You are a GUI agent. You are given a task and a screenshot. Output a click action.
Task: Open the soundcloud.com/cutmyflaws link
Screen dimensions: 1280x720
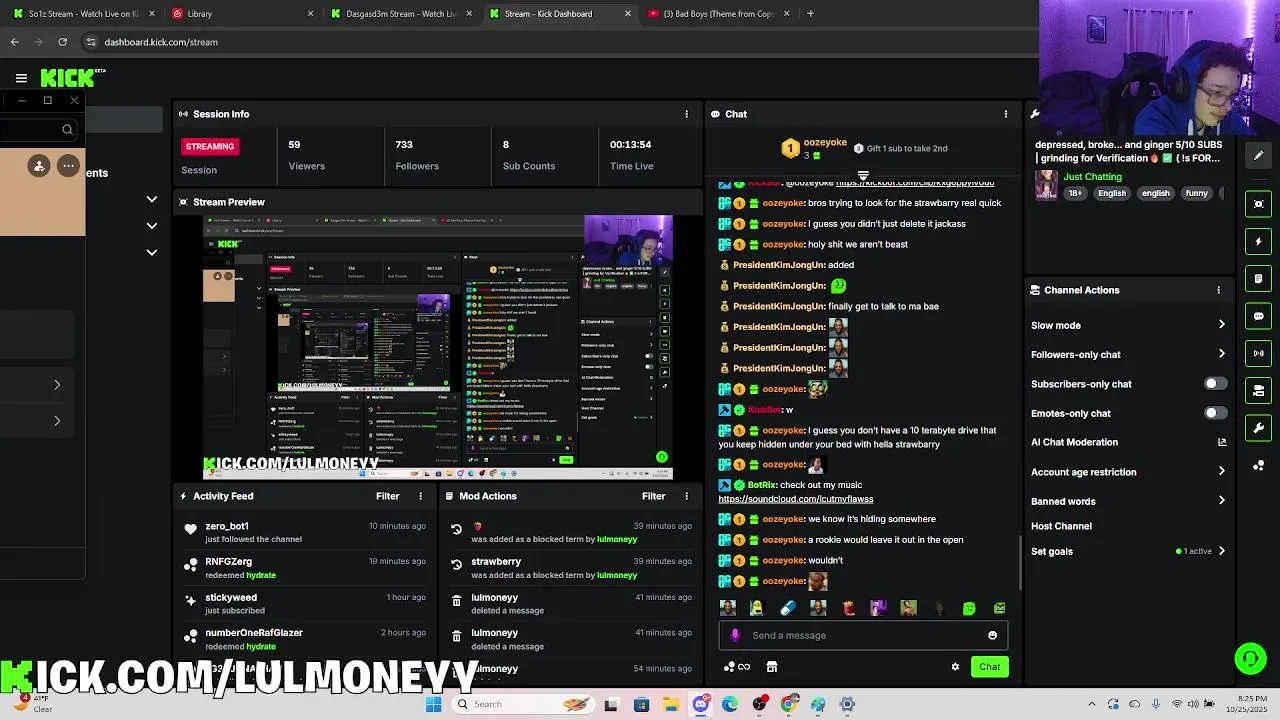(x=796, y=499)
